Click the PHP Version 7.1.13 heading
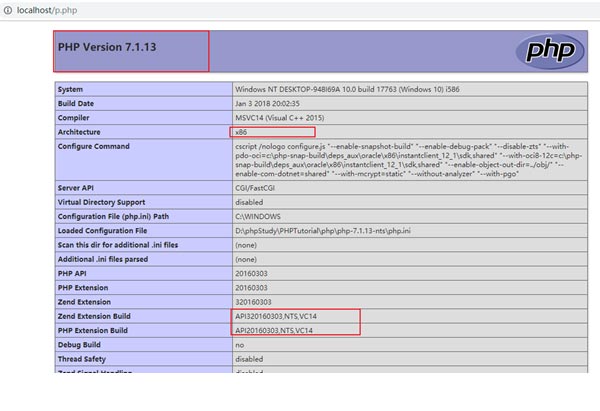Screen dimensions: 600x411 [107, 47]
